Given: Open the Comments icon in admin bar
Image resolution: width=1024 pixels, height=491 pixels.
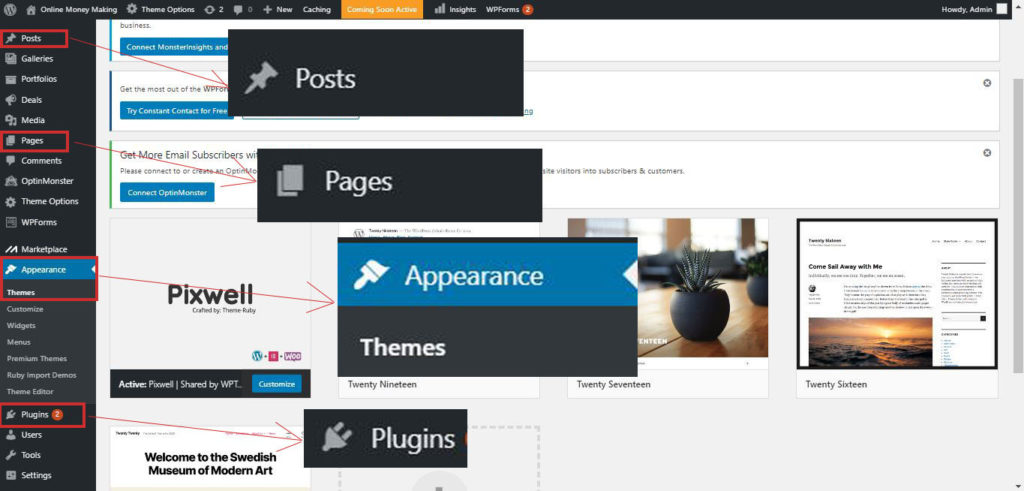Looking at the screenshot, I should pyautogui.click(x=240, y=9).
